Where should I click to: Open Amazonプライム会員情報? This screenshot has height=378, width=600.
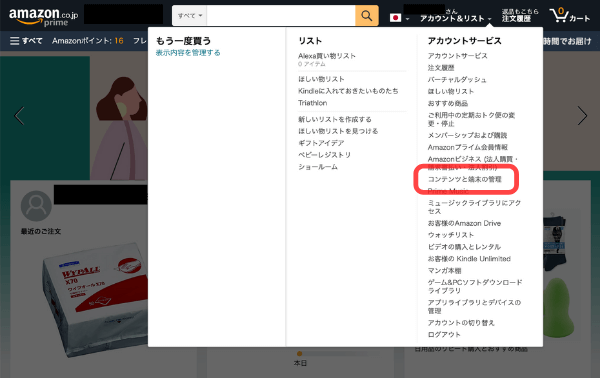click(468, 147)
